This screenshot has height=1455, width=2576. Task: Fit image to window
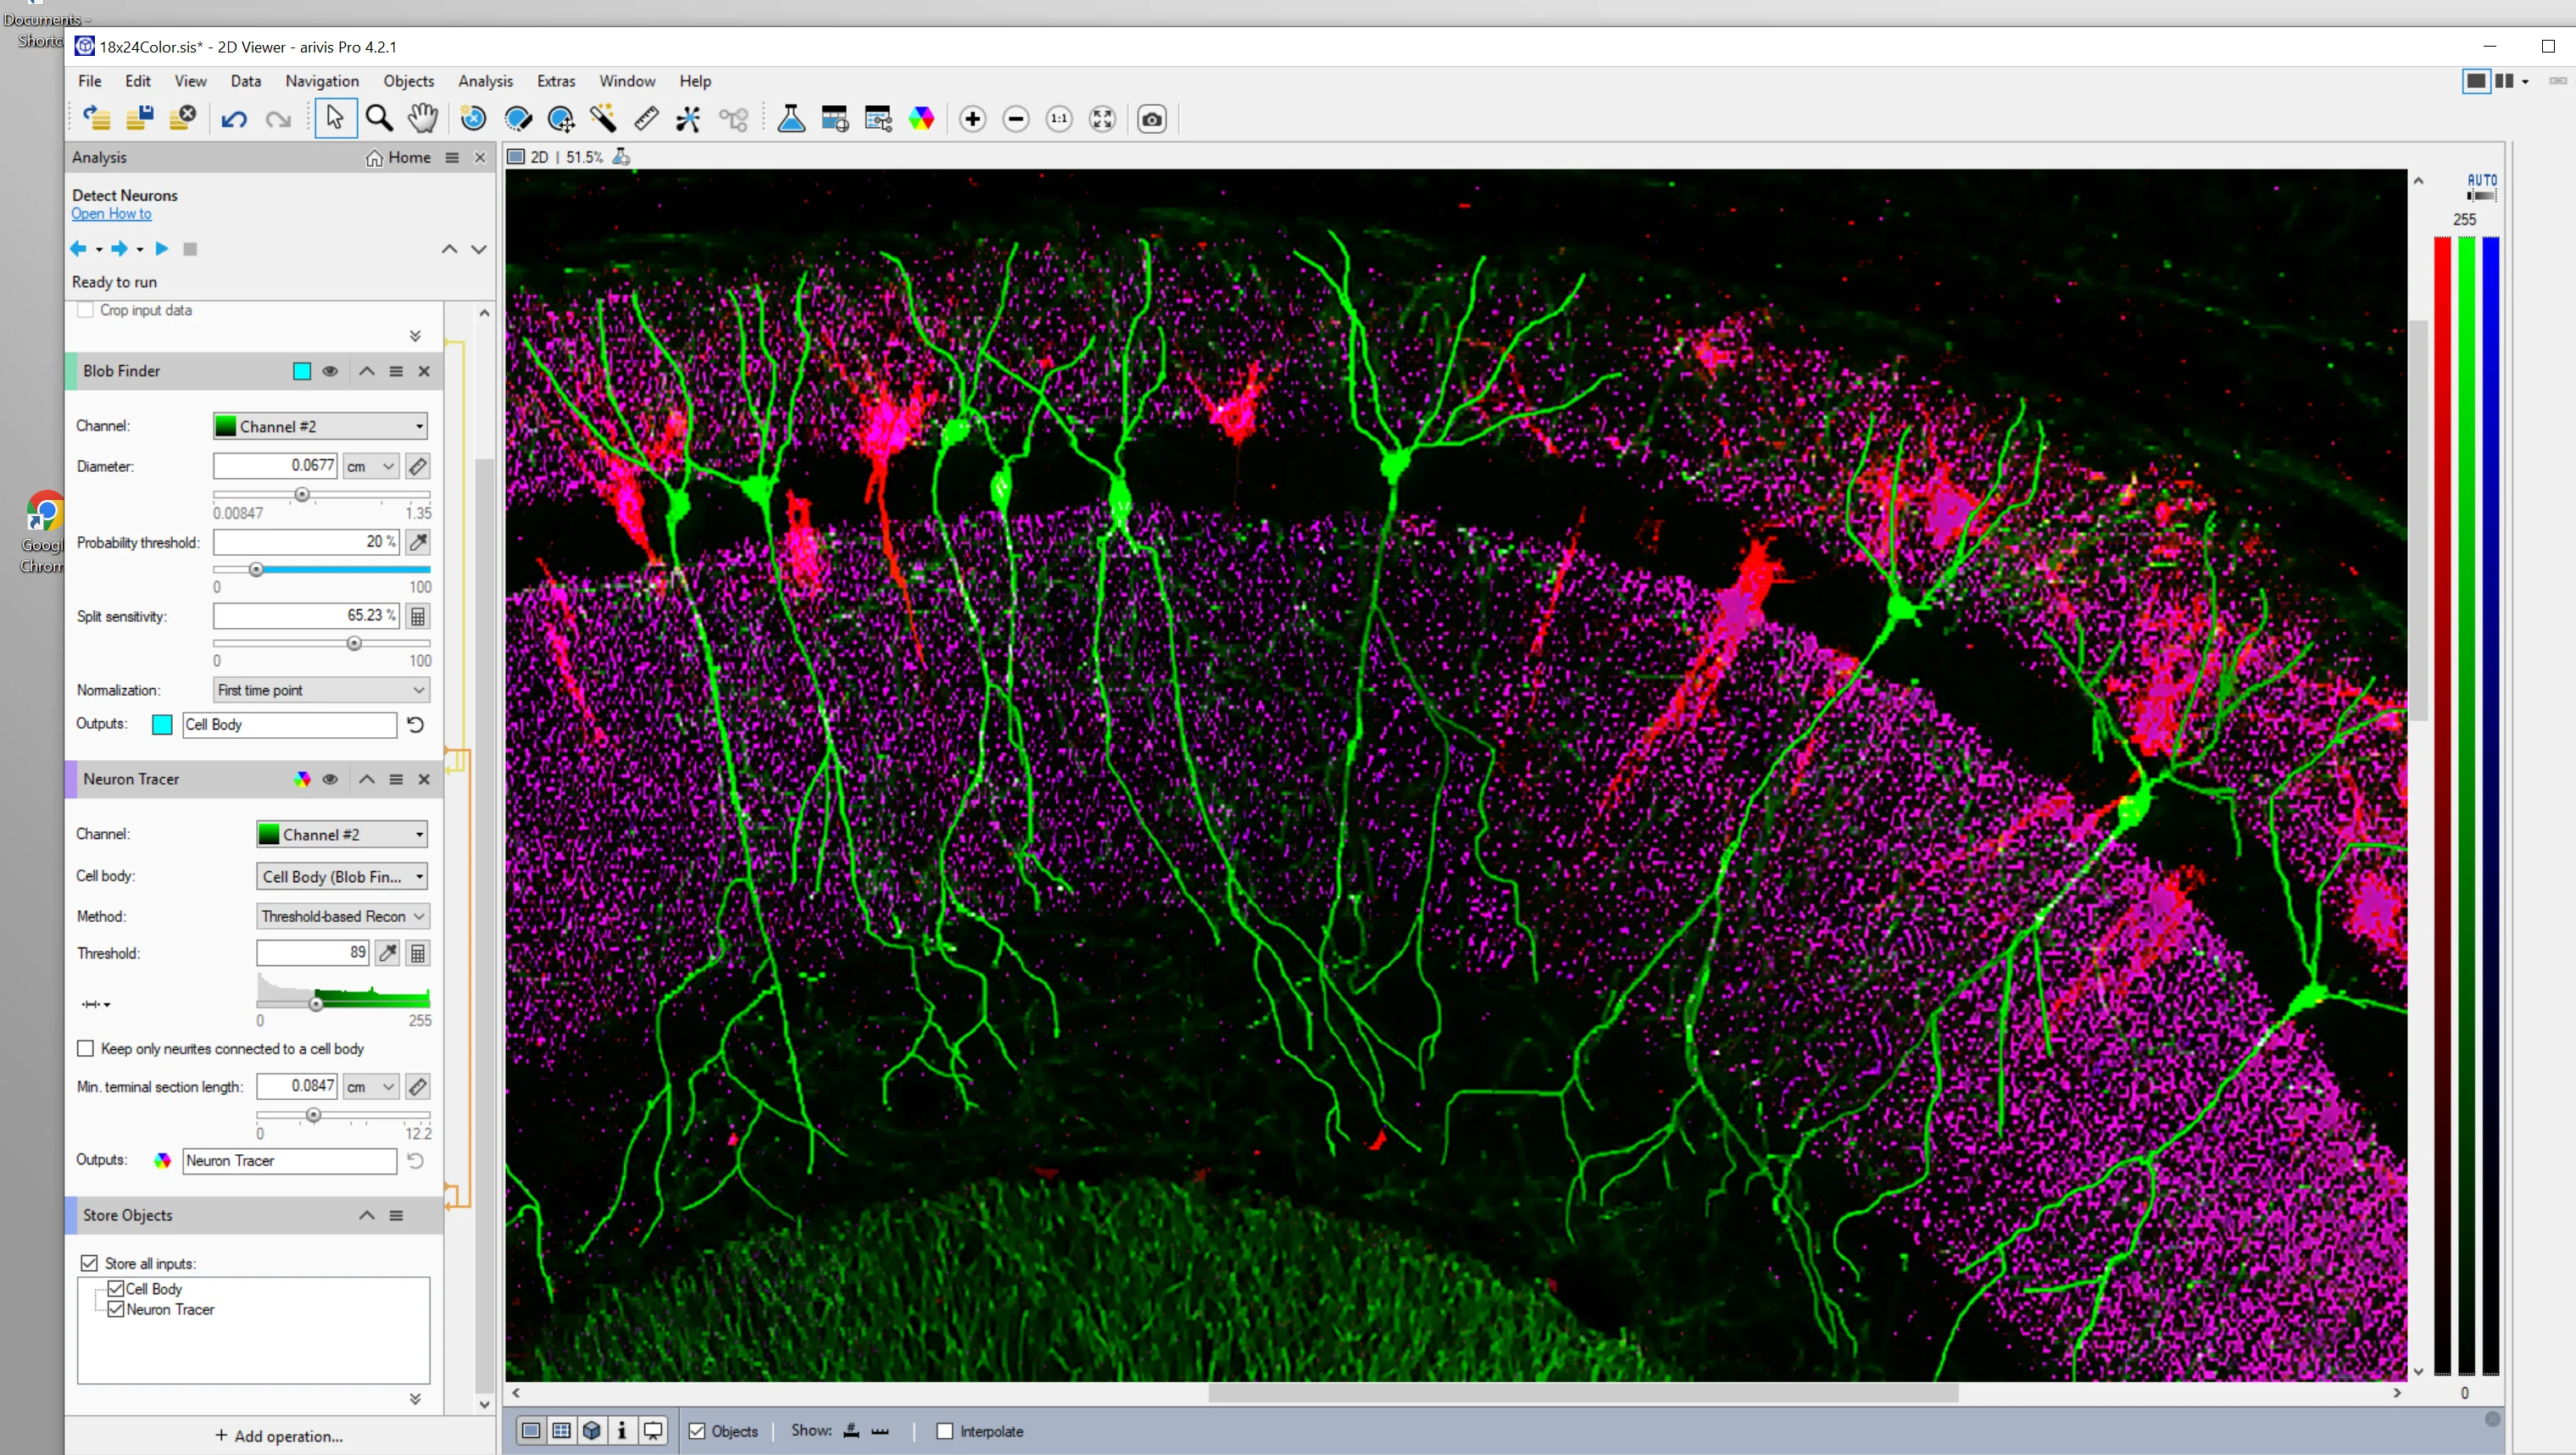point(1102,119)
